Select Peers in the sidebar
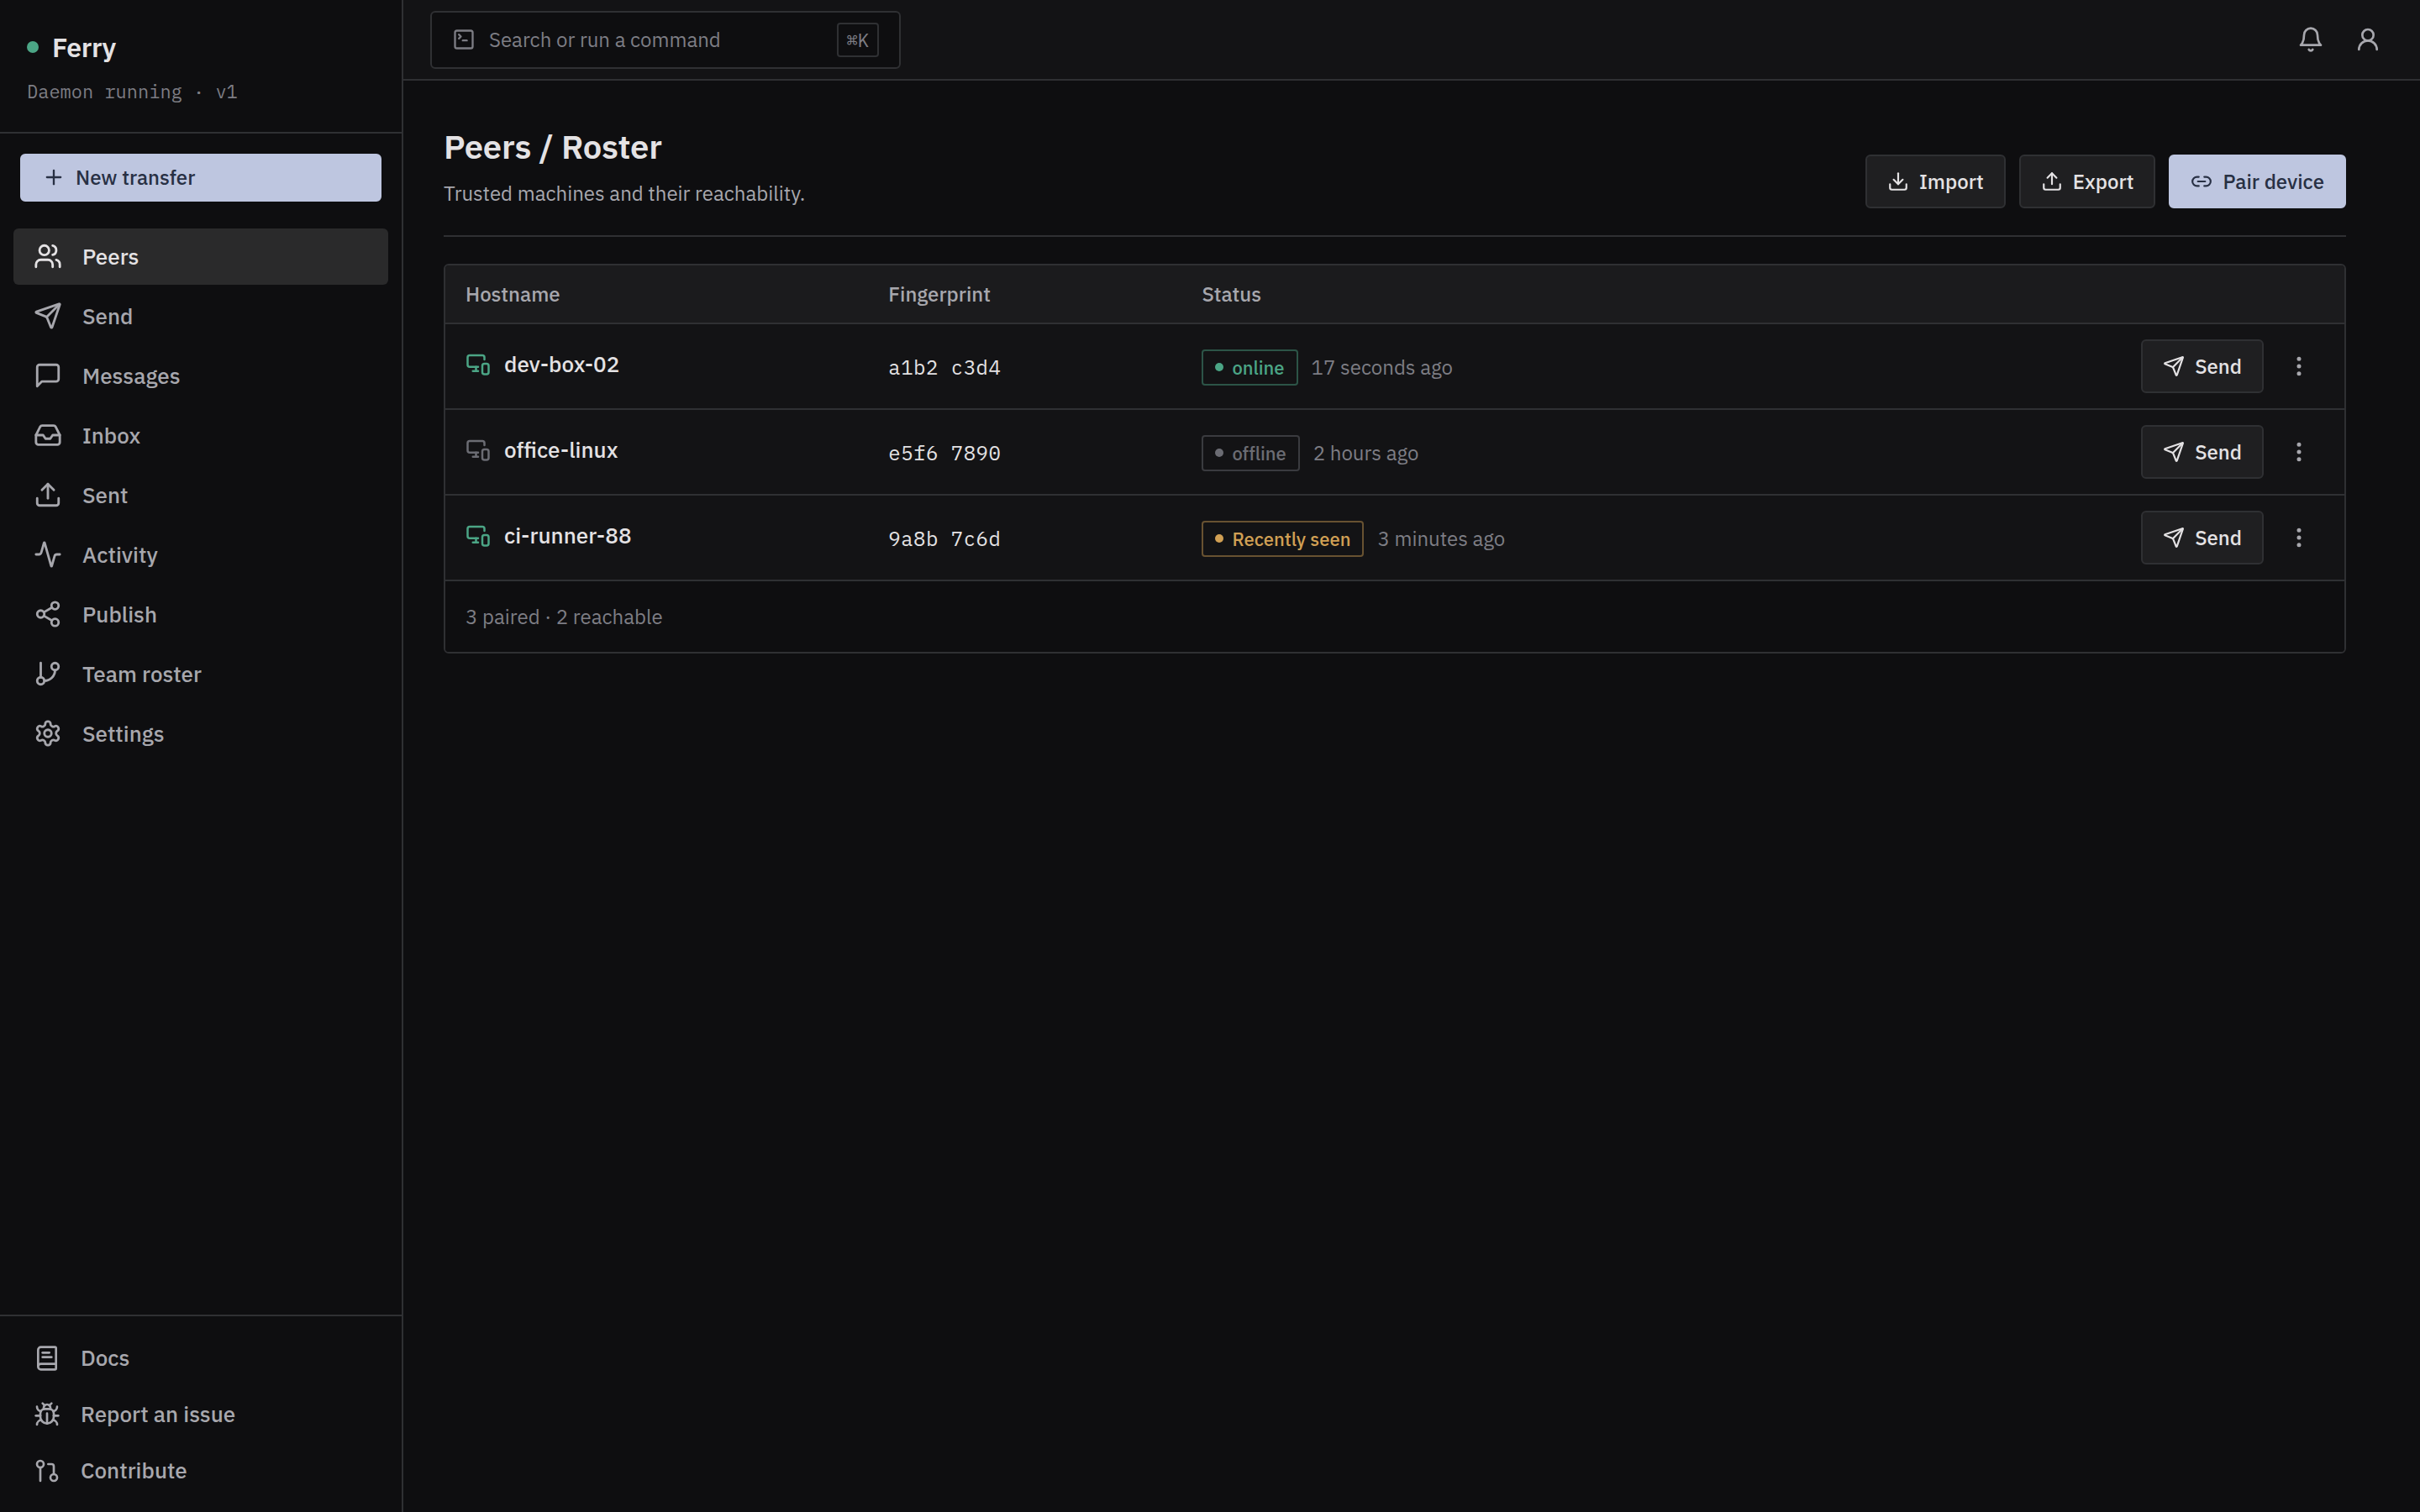Screen dimensions: 2420x1512 tap(201, 257)
